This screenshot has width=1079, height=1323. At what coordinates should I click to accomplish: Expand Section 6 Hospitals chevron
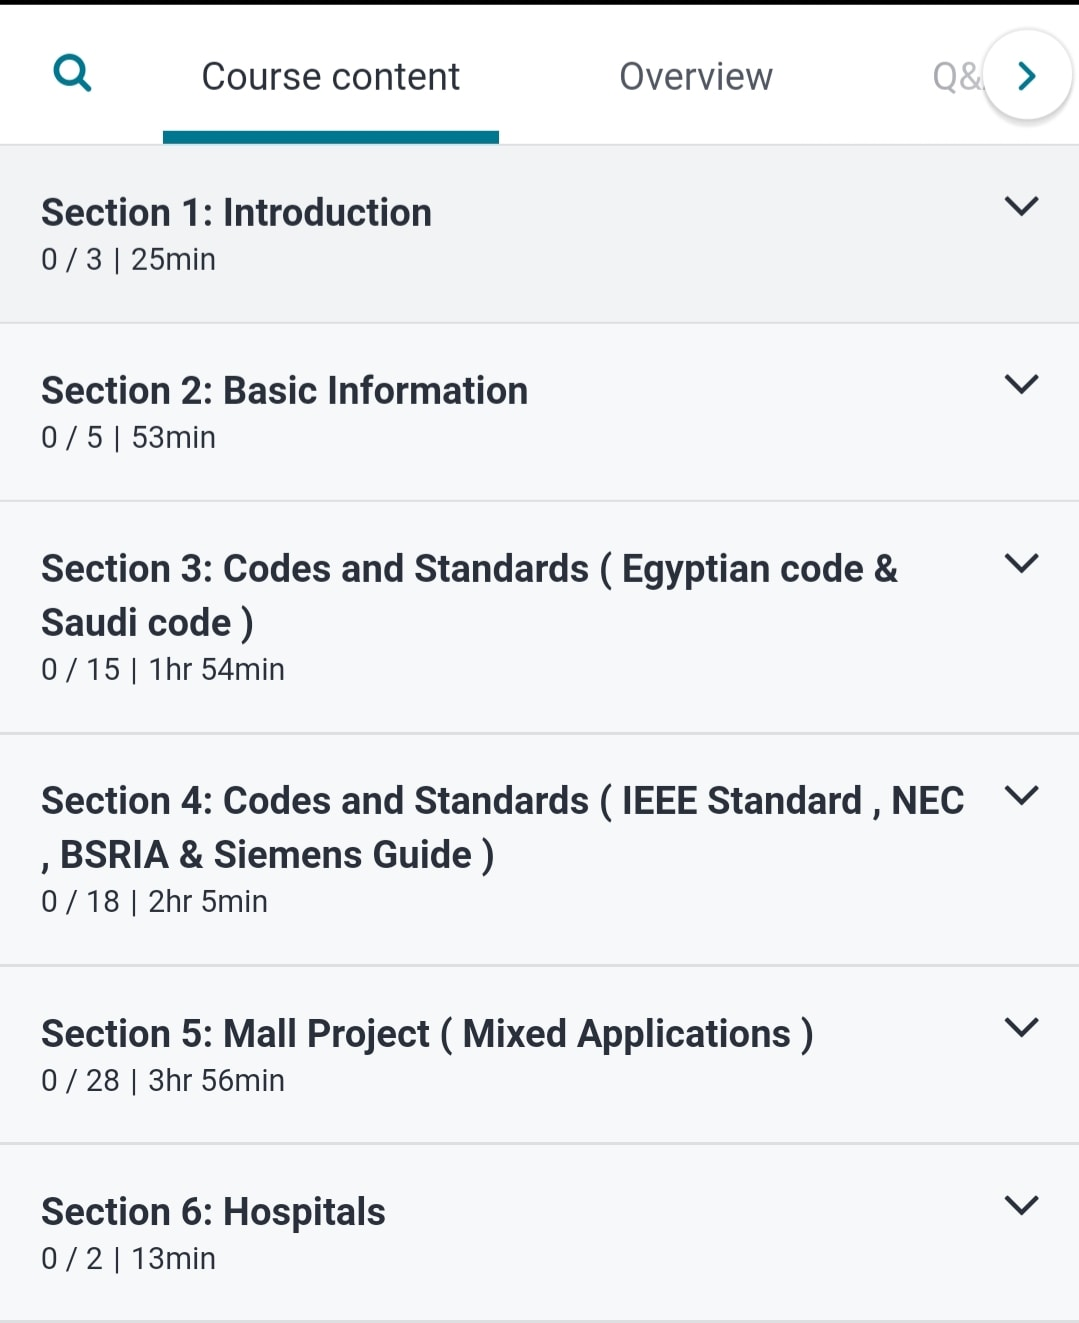coord(1021,1205)
